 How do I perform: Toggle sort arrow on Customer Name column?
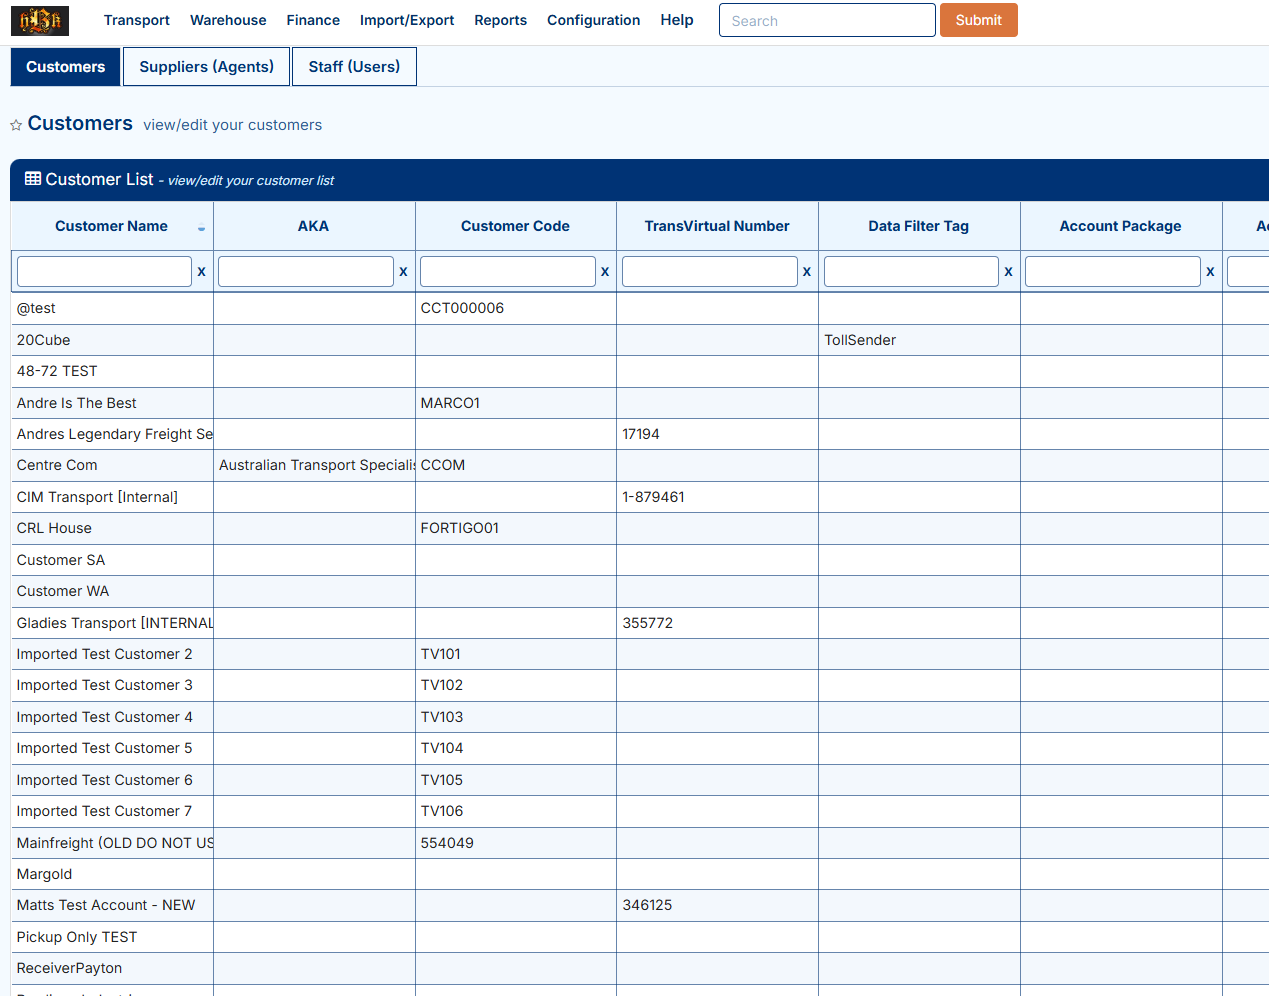pyautogui.click(x=201, y=228)
